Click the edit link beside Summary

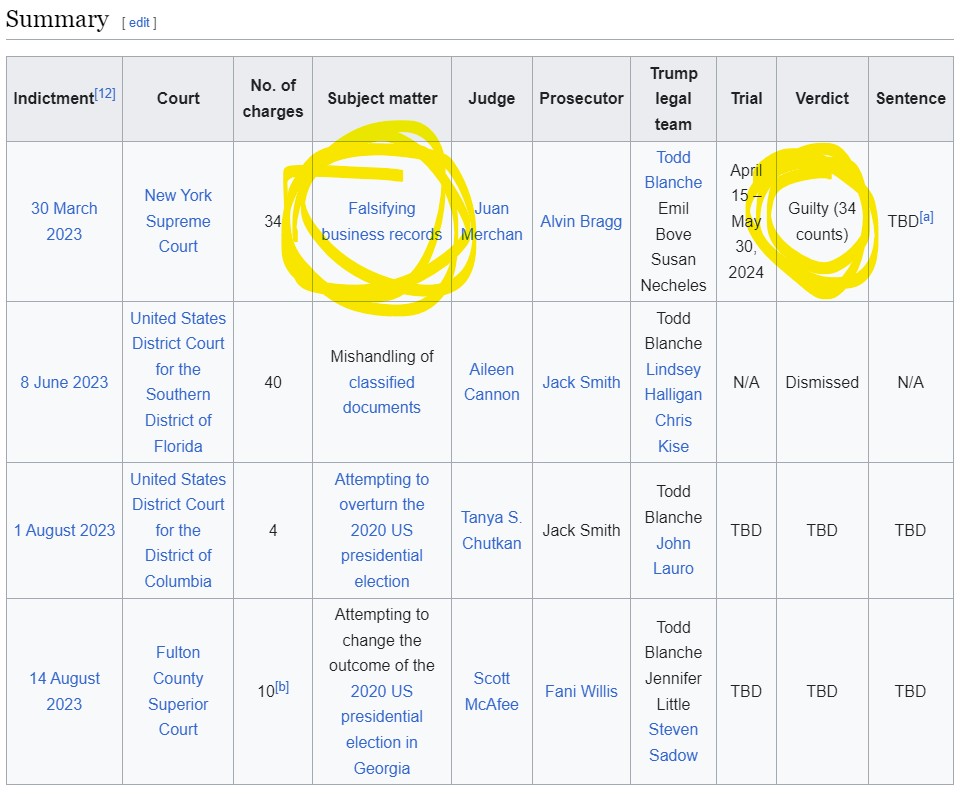point(139,22)
